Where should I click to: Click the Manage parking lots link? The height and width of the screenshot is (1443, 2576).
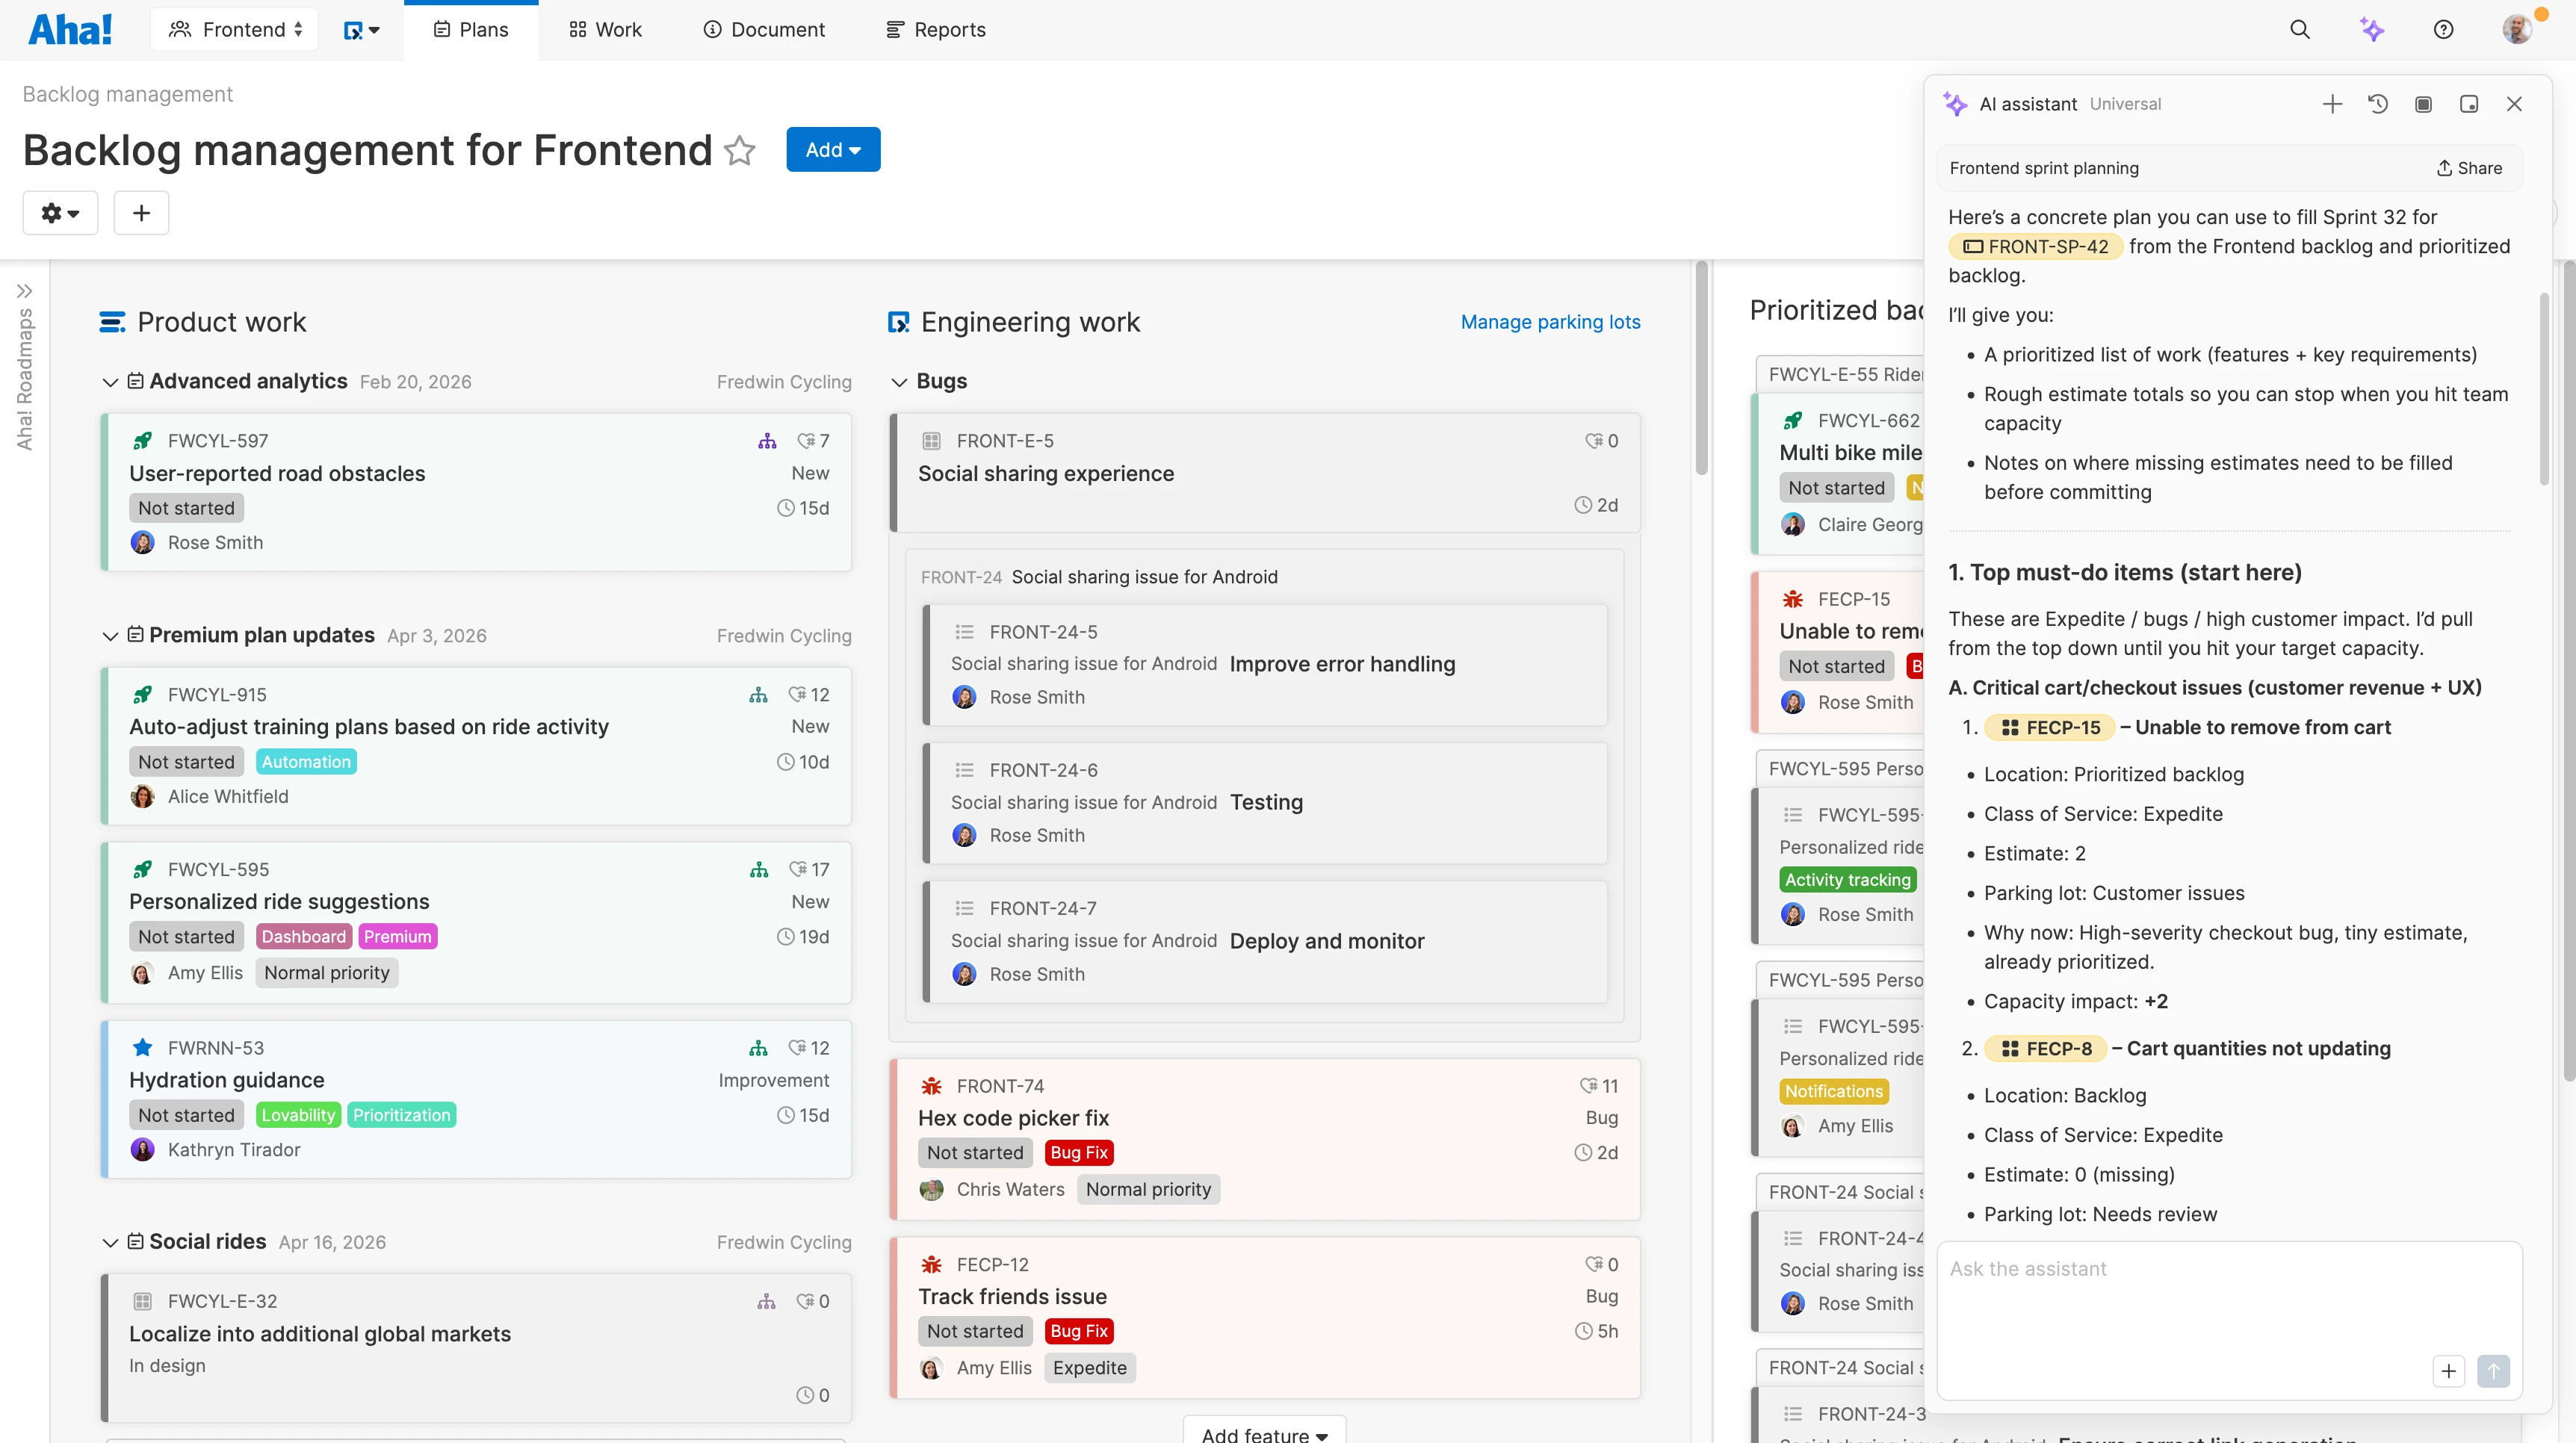pos(1550,322)
